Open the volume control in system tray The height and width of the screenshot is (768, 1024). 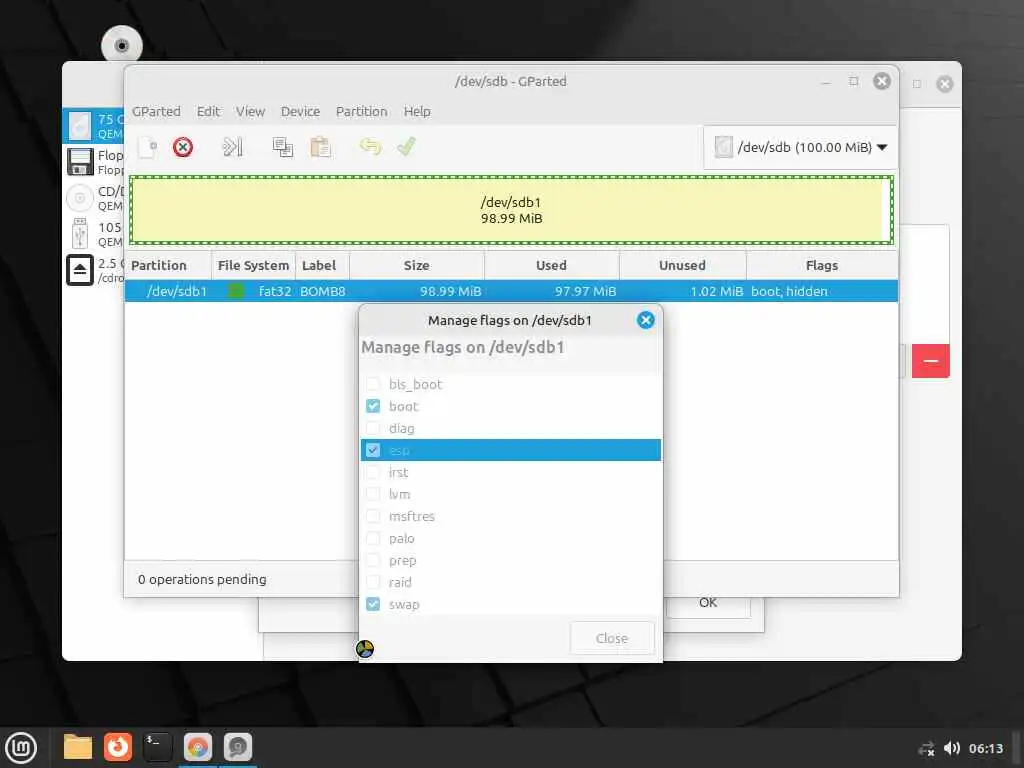[x=952, y=748]
